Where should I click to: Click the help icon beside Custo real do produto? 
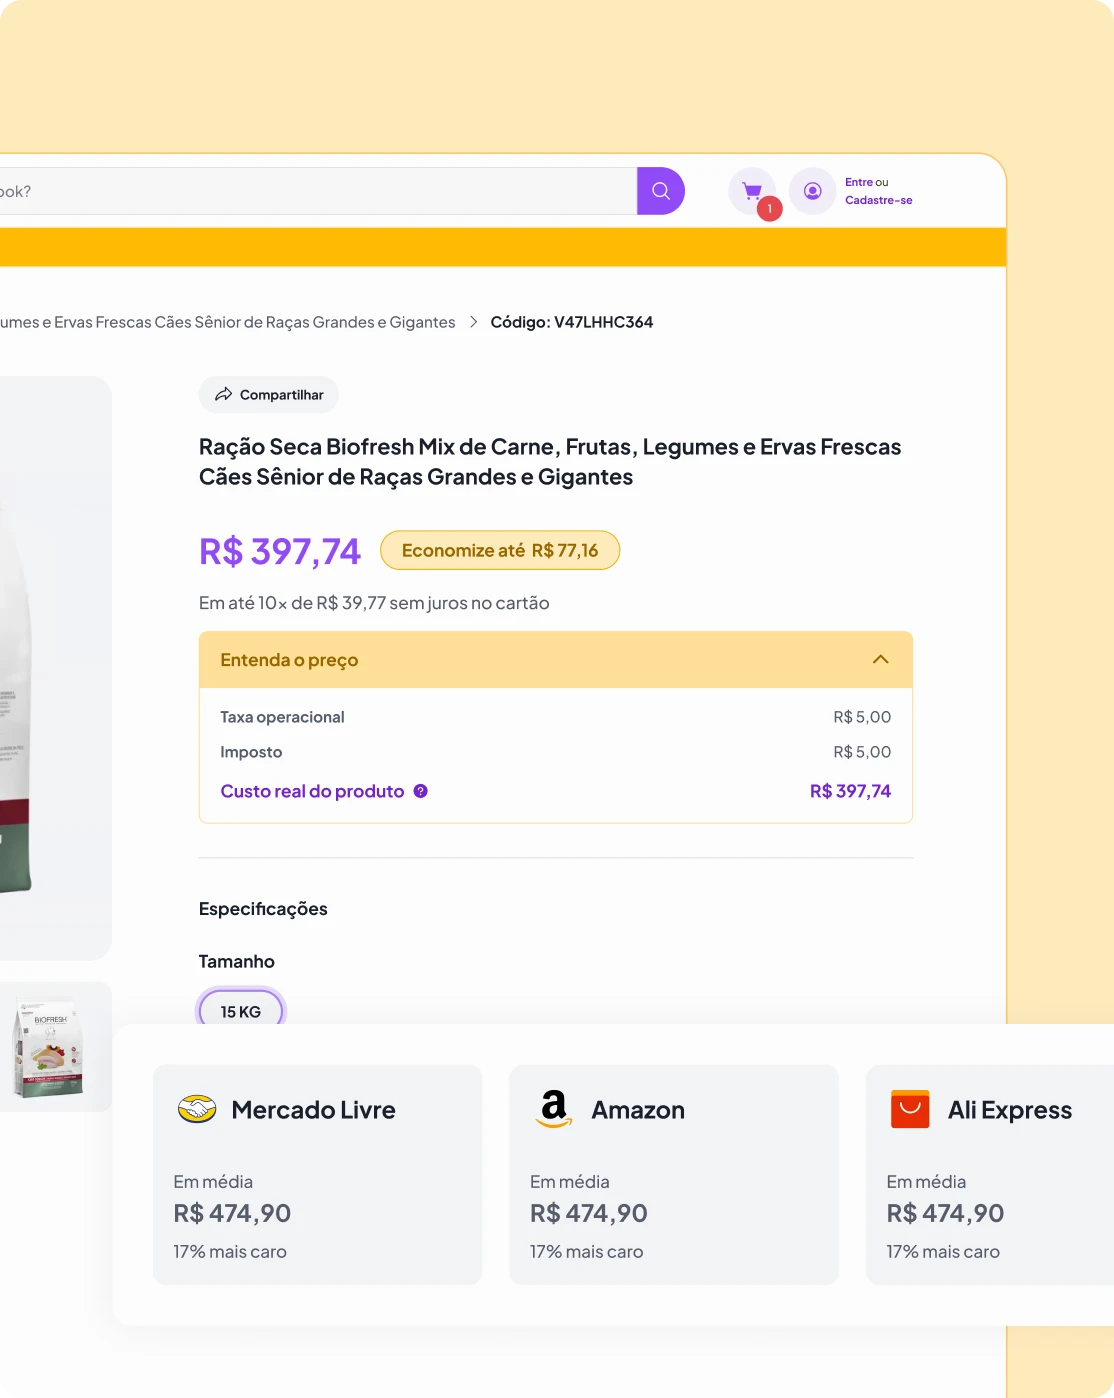[x=421, y=791]
